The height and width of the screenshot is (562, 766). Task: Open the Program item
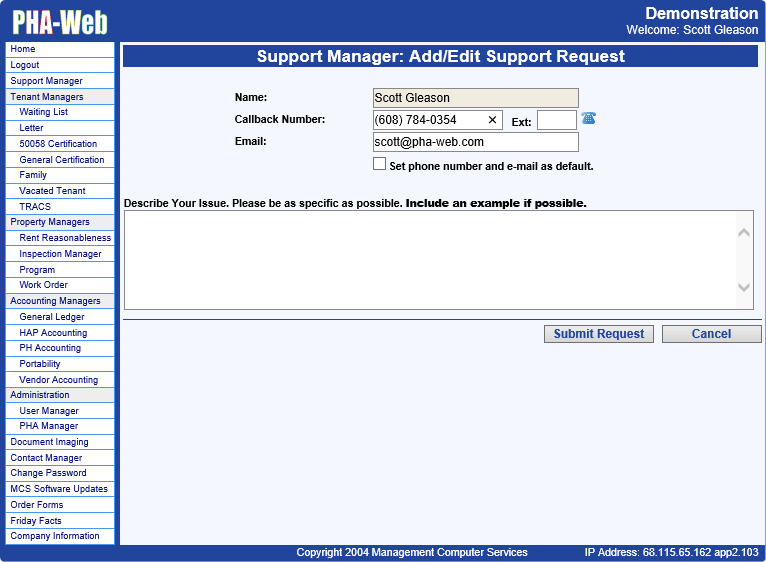[60, 269]
